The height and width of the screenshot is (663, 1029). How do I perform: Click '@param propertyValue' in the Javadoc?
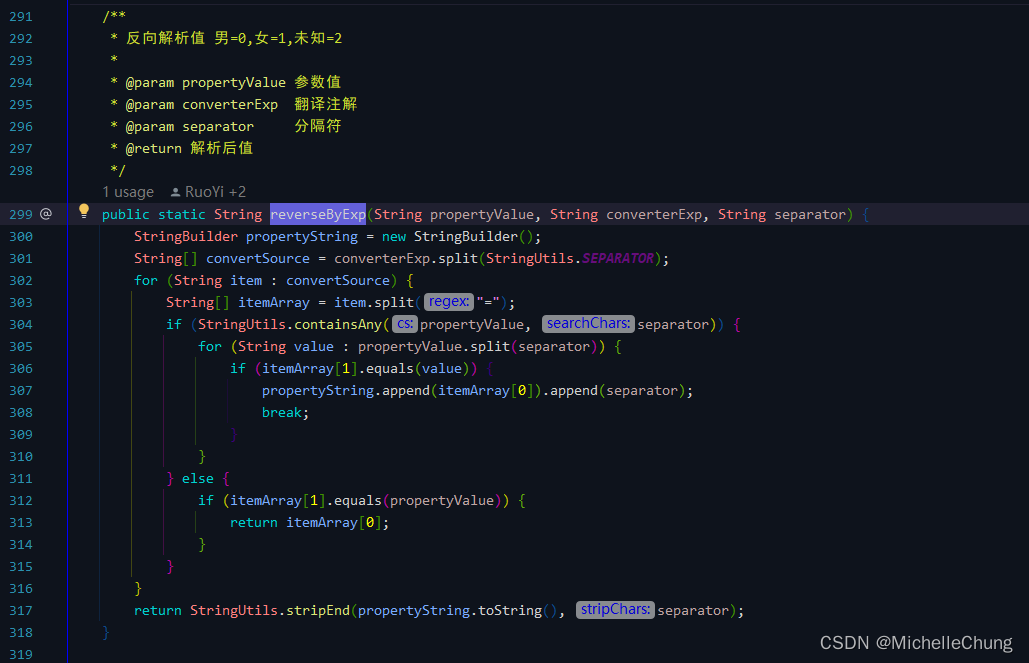coord(205,82)
